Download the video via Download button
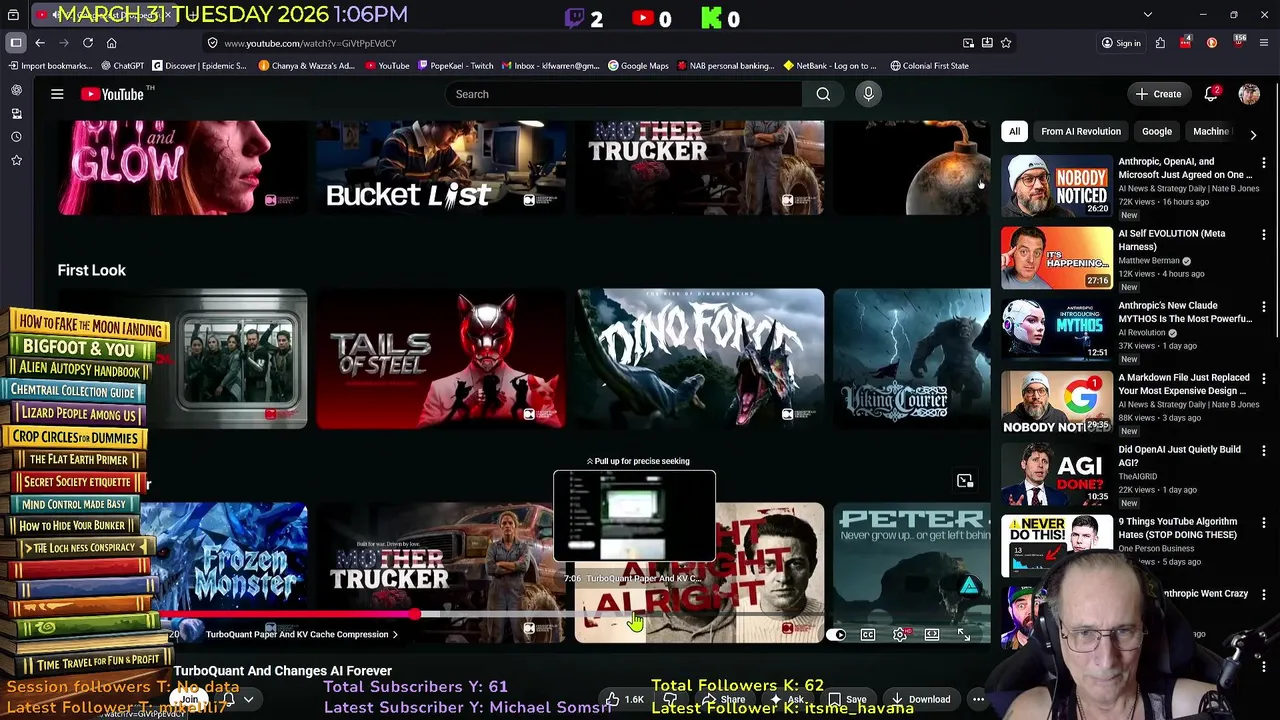Image resolution: width=1280 pixels, height=720 pixels. pos(921,699)
